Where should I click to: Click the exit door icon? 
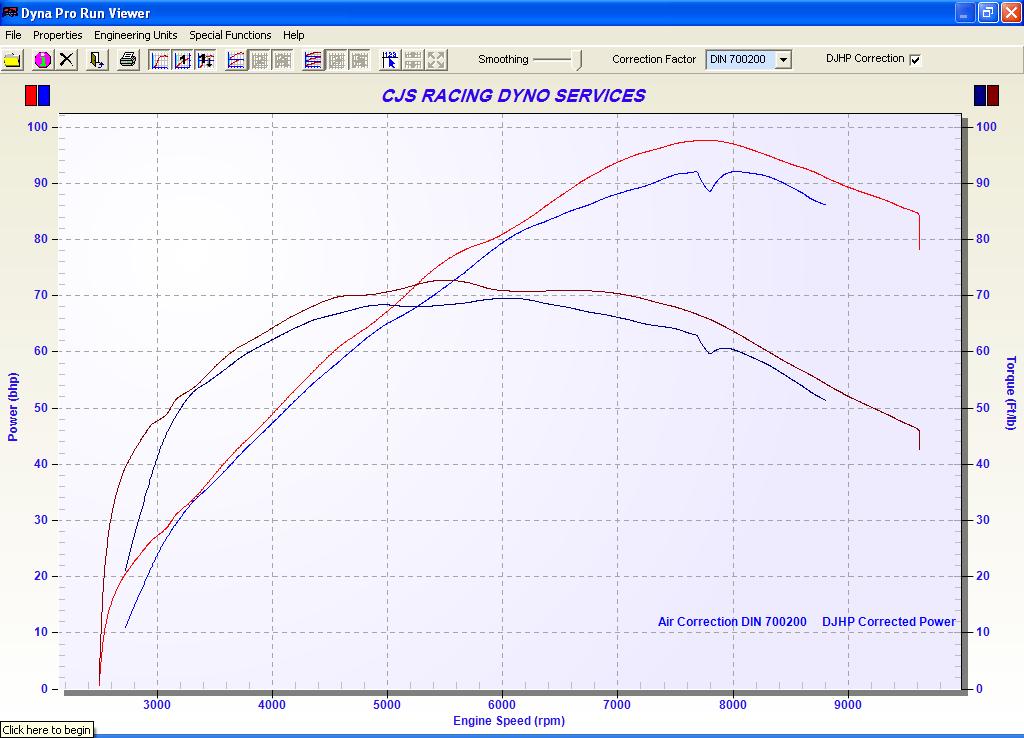click(x=97, y=60)
